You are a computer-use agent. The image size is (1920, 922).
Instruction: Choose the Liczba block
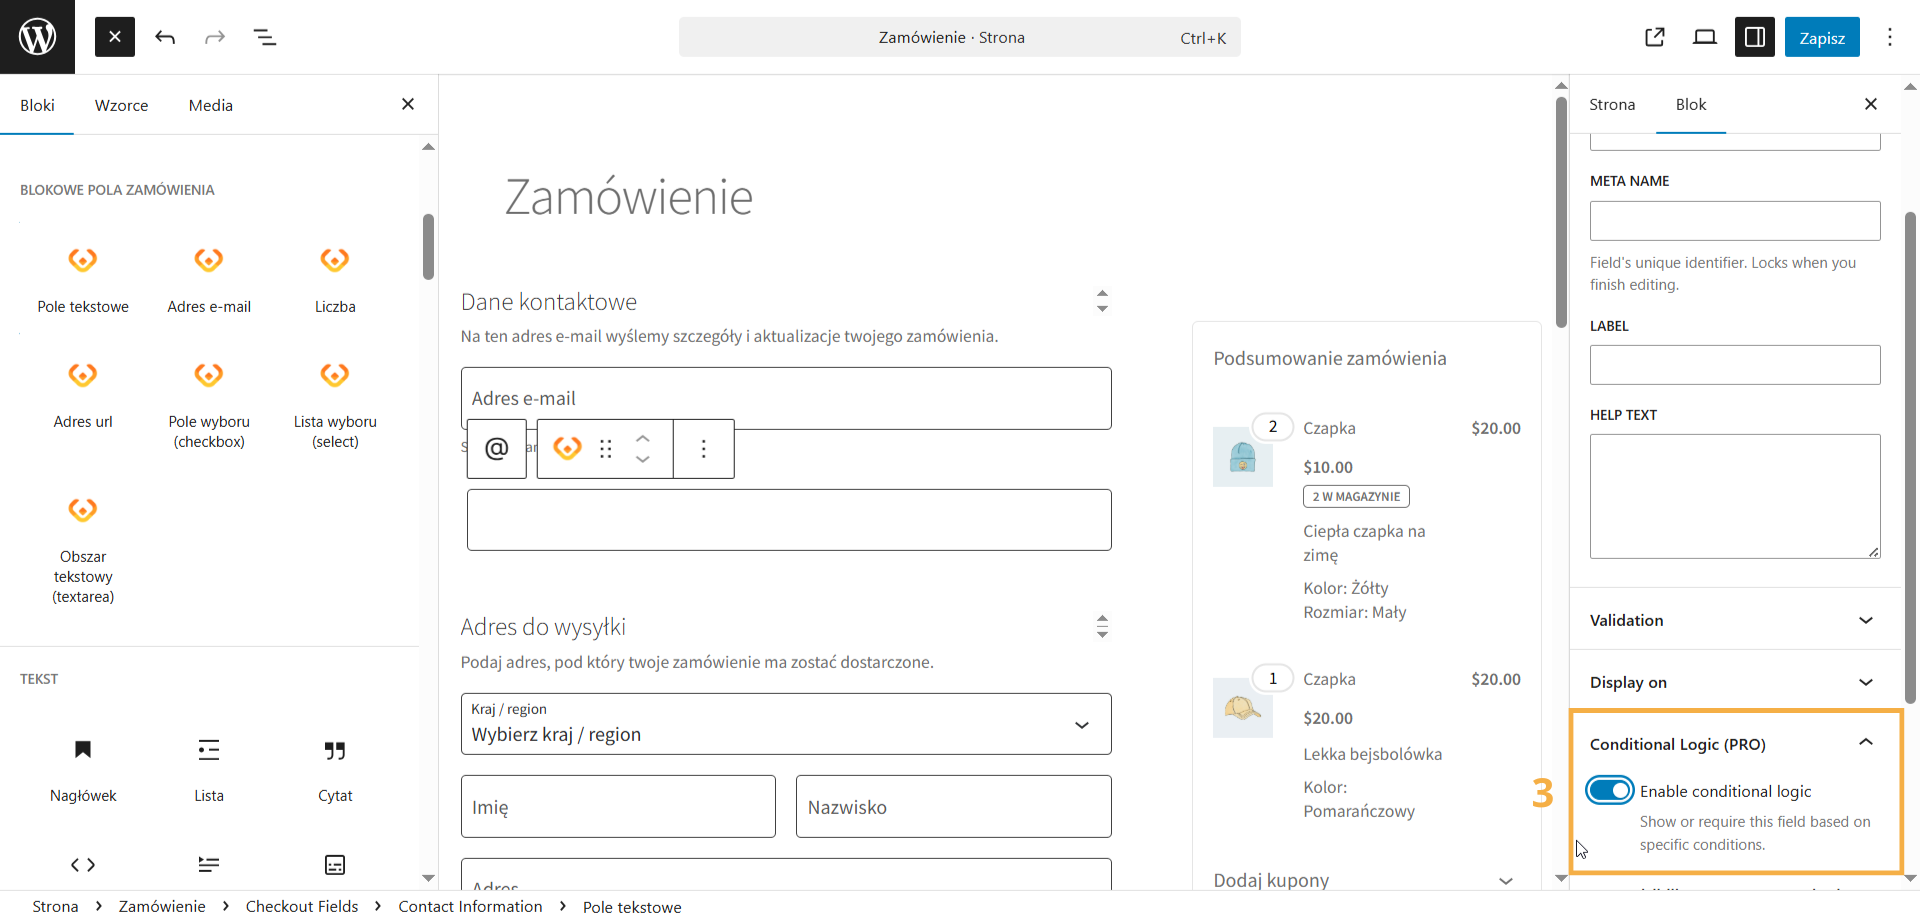point(335,280)
